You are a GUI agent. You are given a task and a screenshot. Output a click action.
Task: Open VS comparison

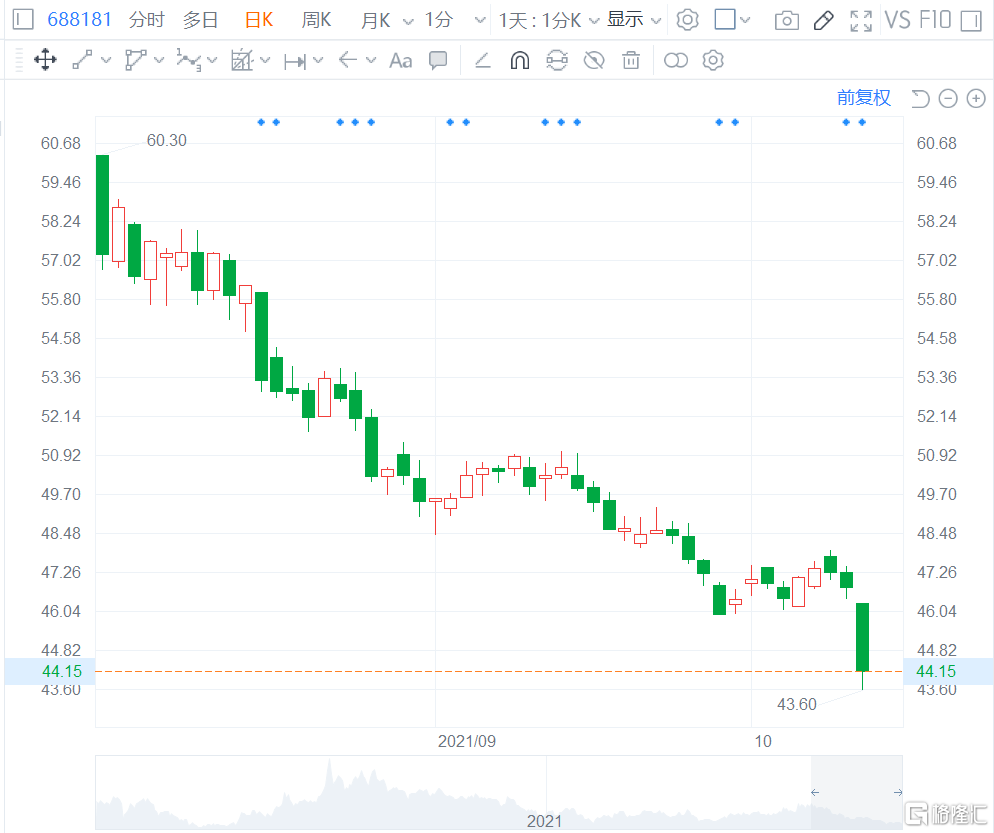pyautogui.click(x=898, y=20)
